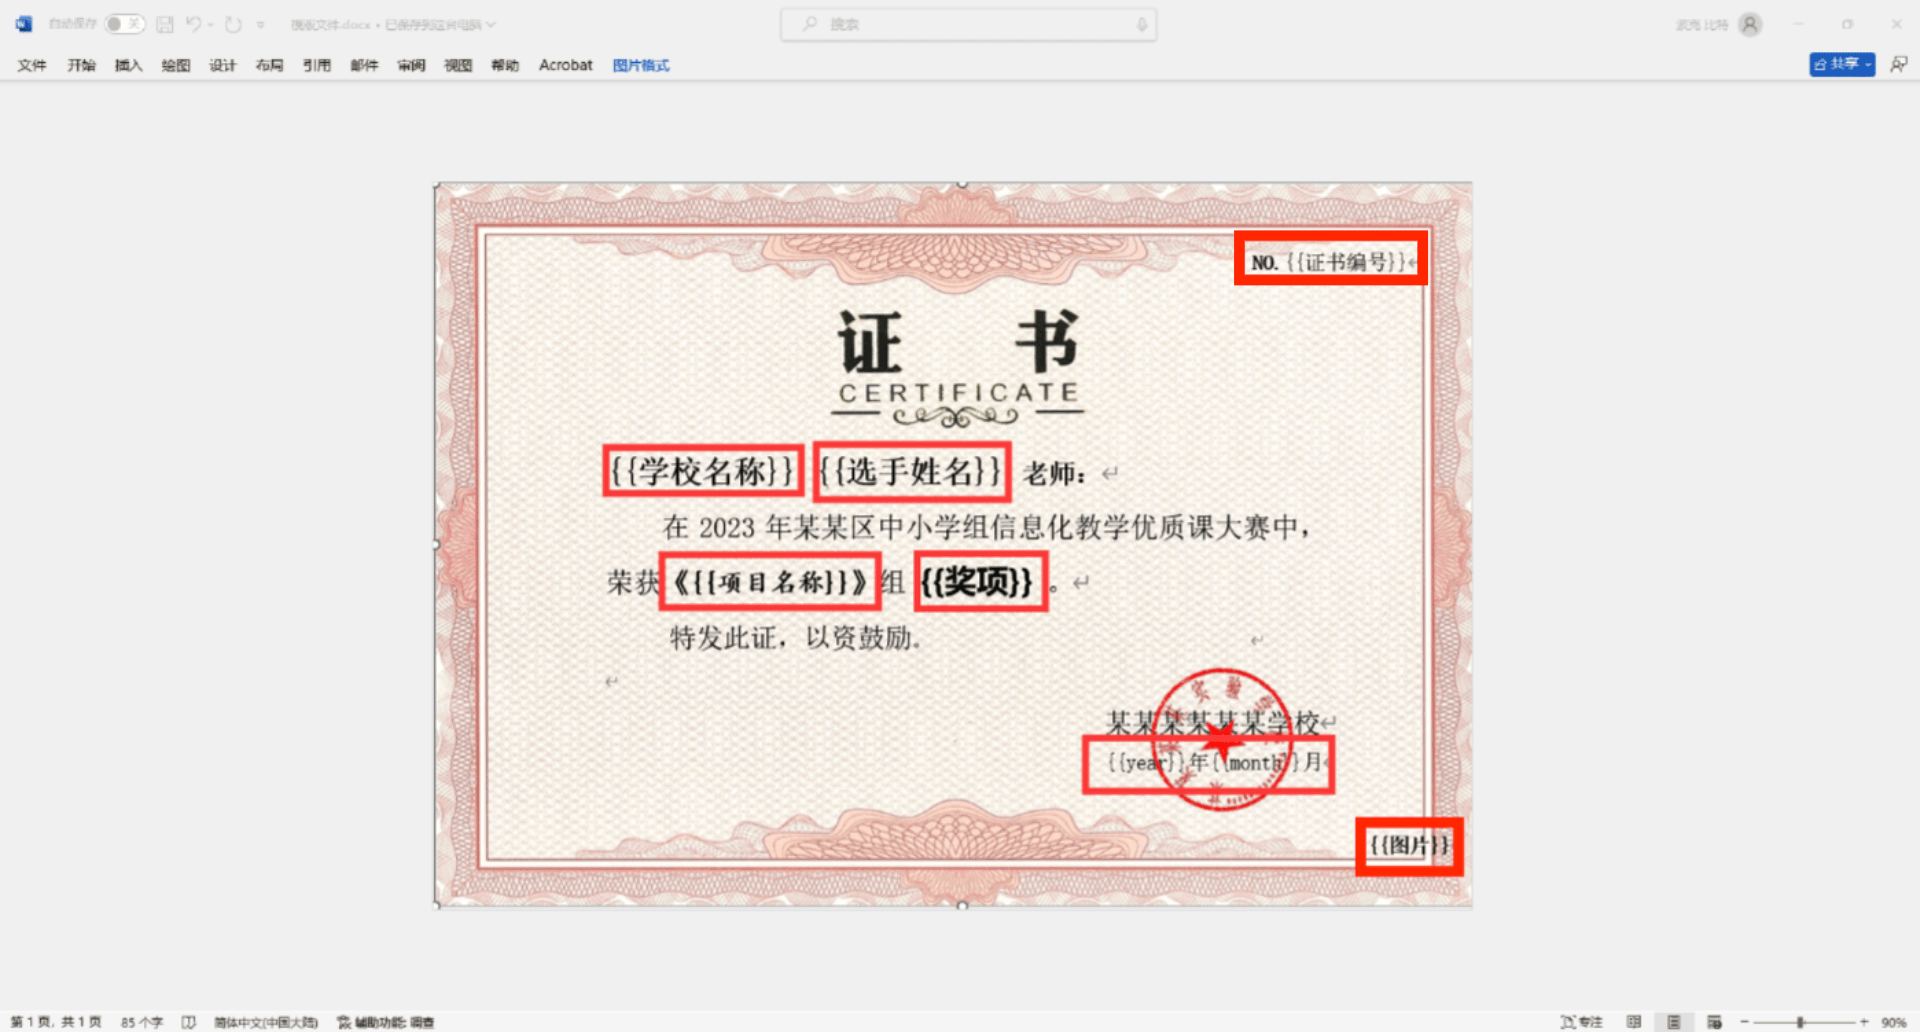Open the 图片格式 ribbon tab
Viewport: 1920px width, 1032px height.
coord(640,64)
